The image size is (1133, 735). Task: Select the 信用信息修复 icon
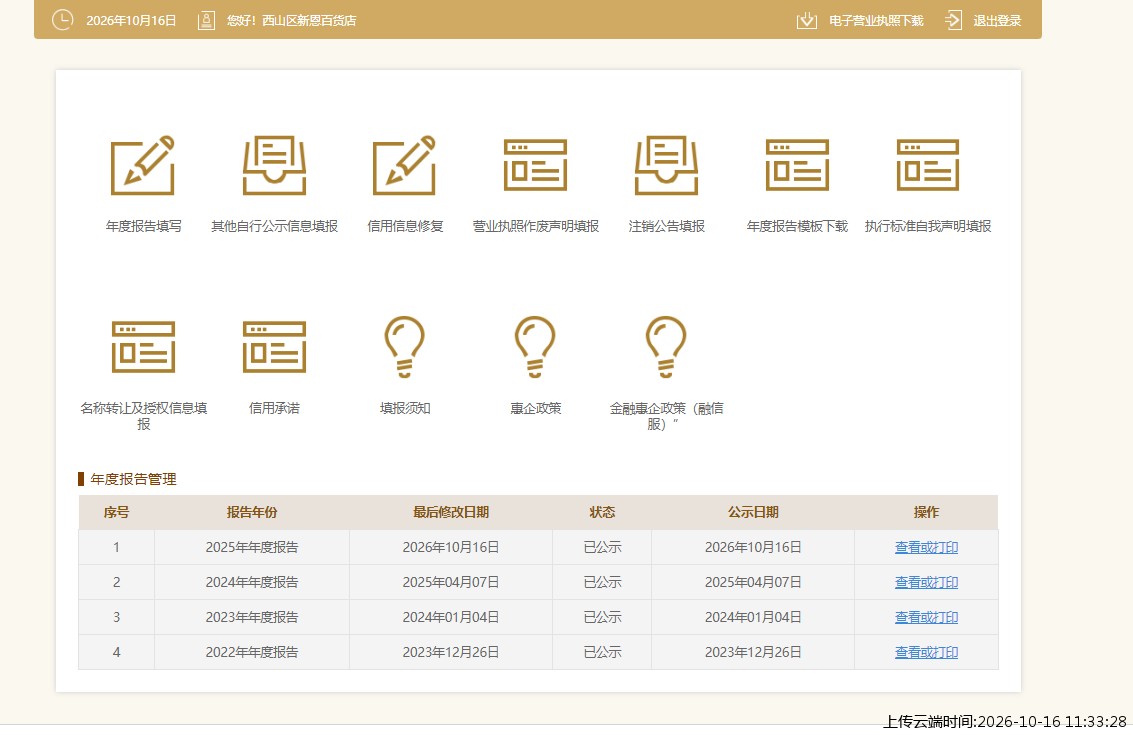tap(405, 166)
